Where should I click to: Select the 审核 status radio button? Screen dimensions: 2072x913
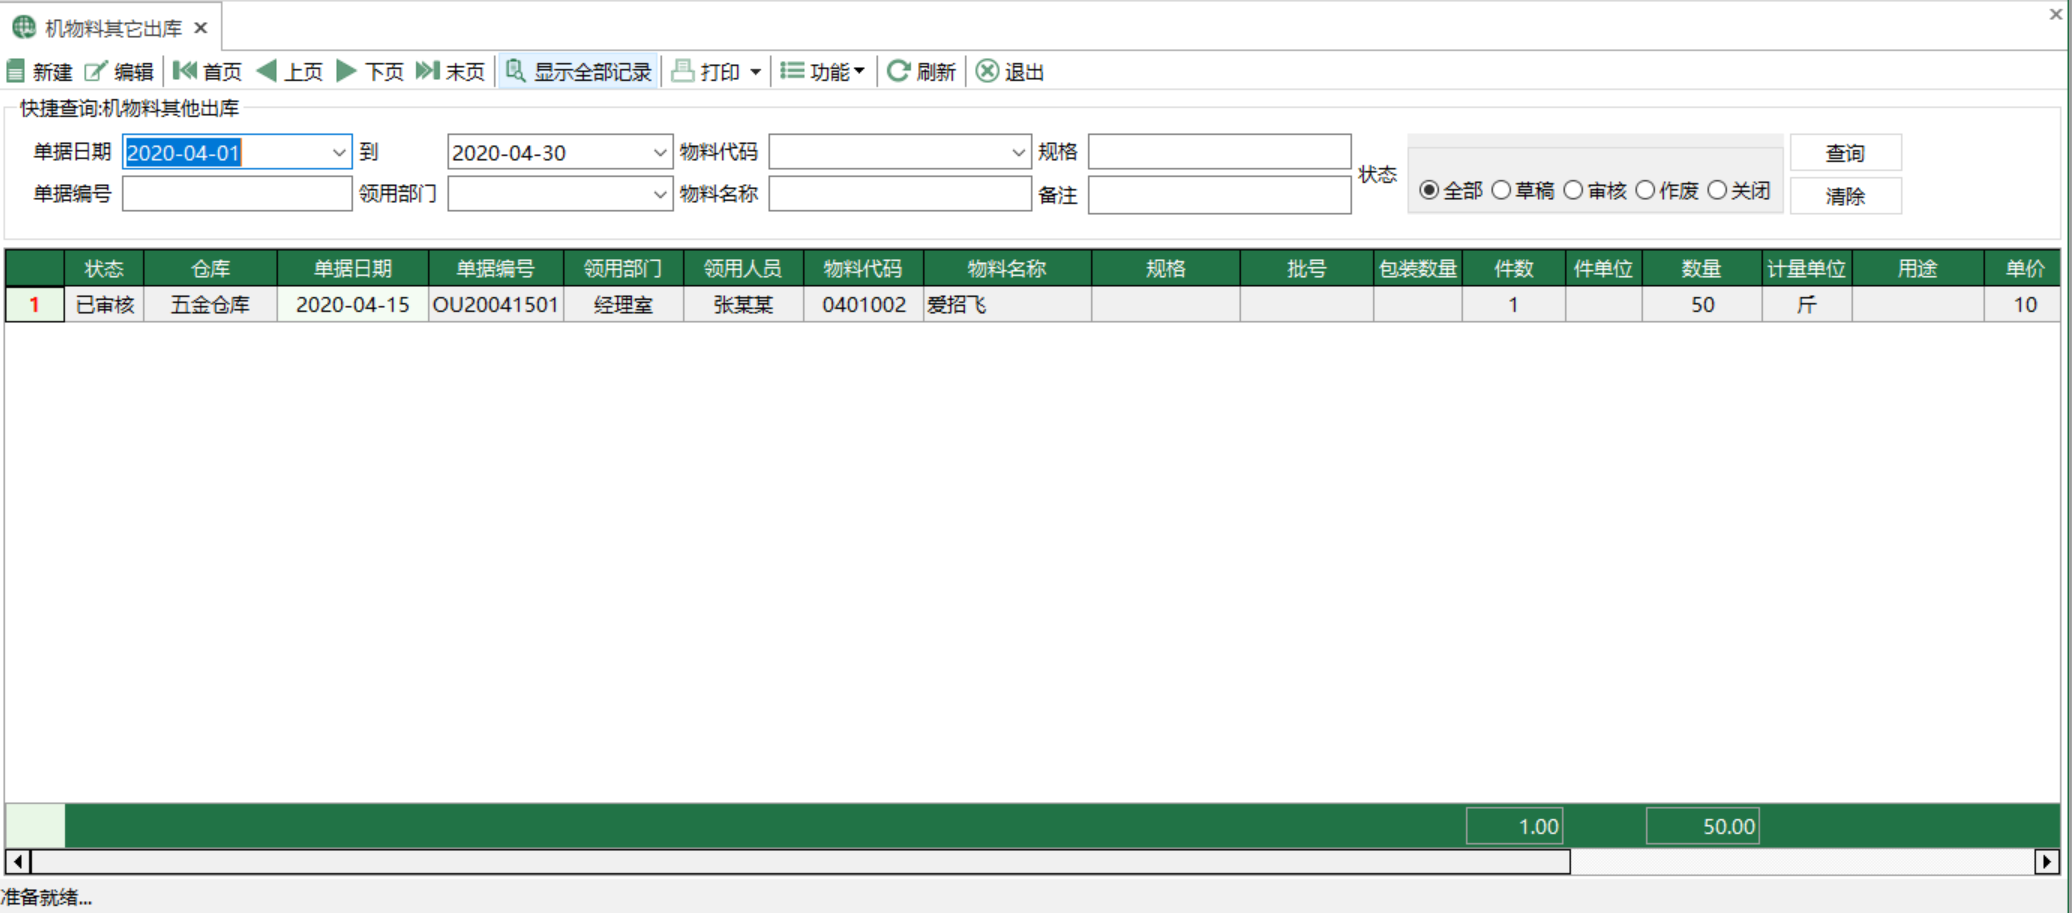click(1573, 190)
